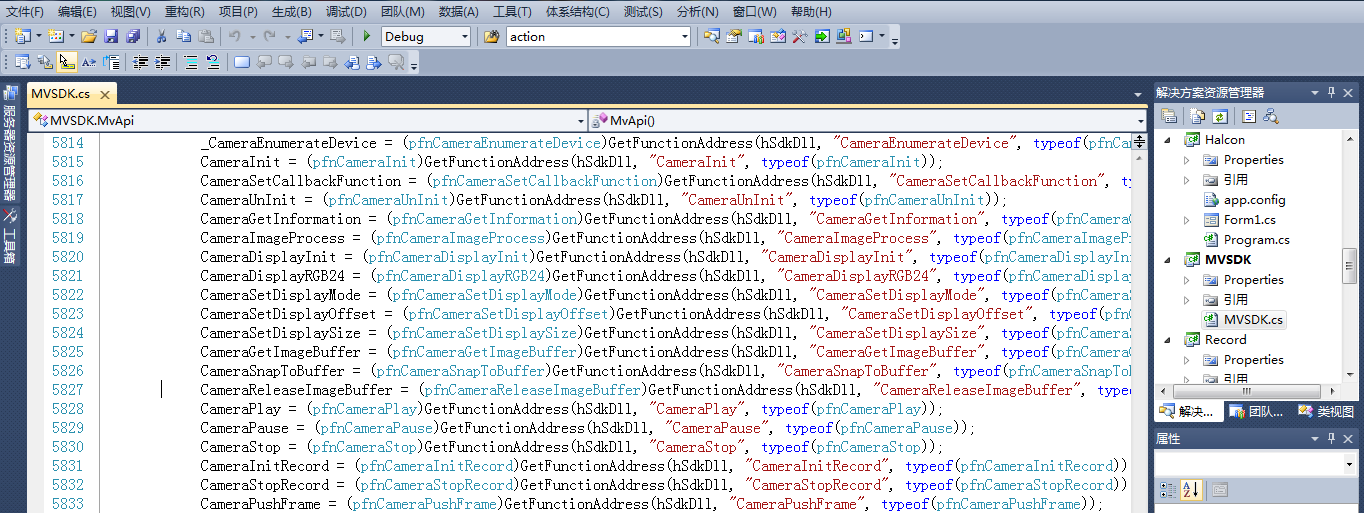Open the 工具箱 side tab

tap(9, 236)
